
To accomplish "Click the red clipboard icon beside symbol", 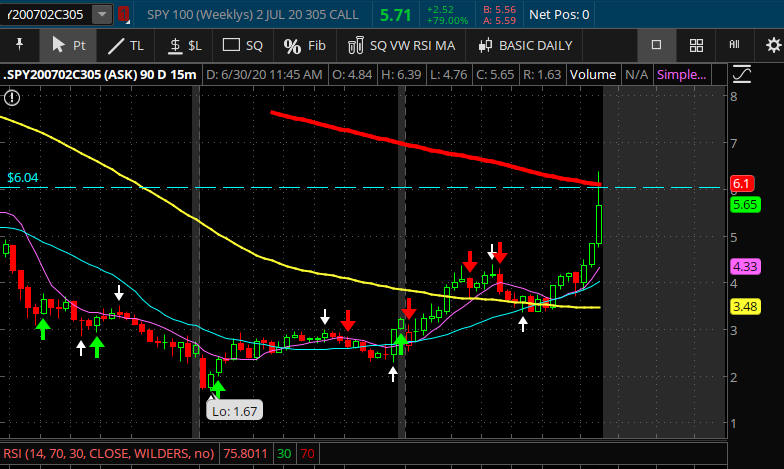I will 124,14.
